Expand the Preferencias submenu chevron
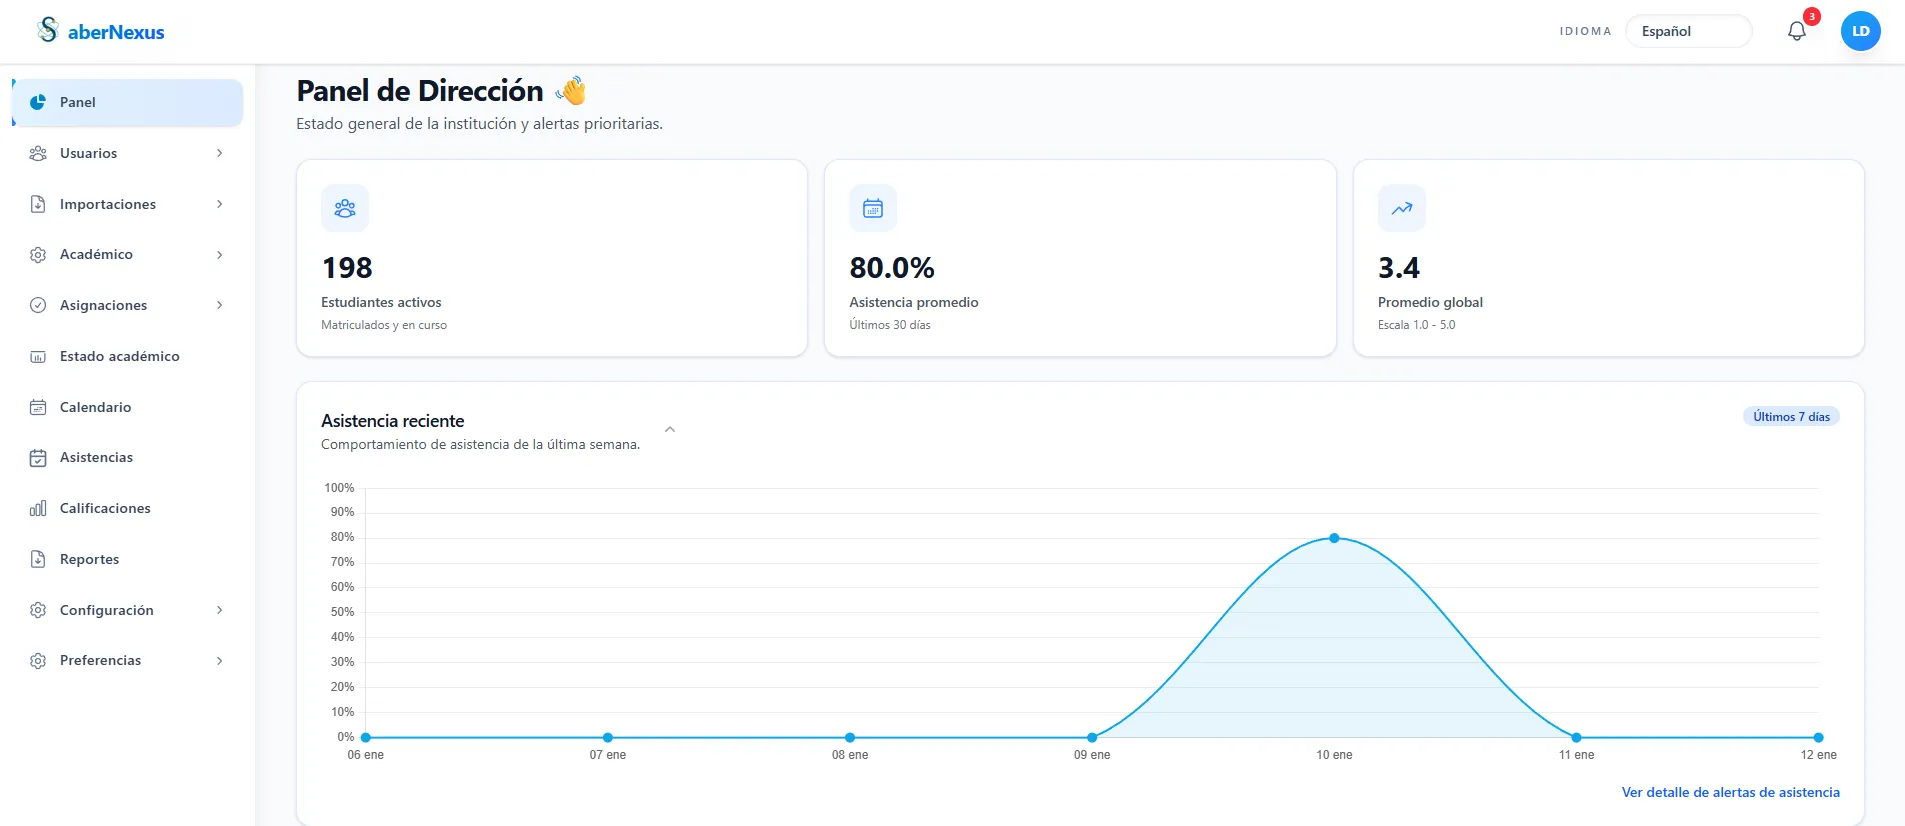This screenshot has width=1905, height=826. [x=219, y=661]
